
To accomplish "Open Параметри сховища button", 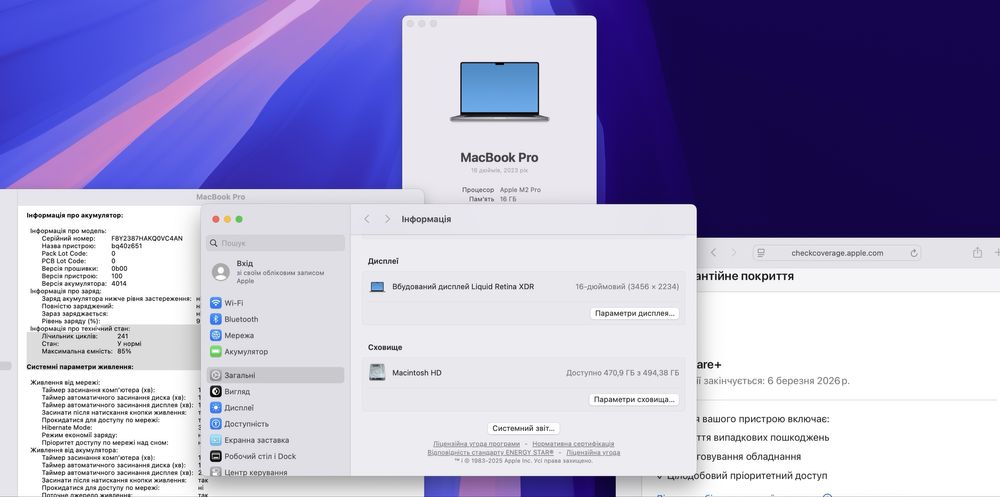I will click(x=634, y=399).
